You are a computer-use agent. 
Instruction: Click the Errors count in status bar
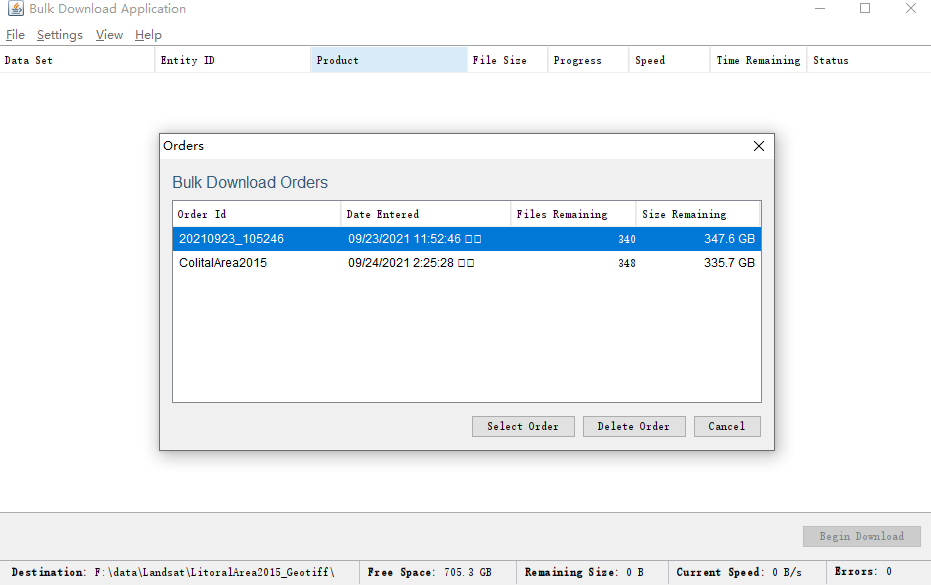pyautogui.click(x=863, y=571)
